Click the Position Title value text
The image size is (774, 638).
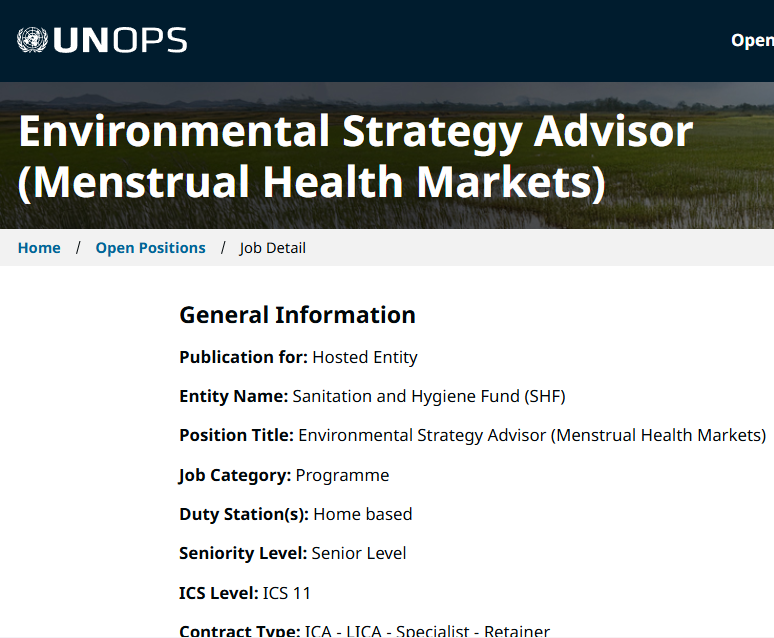tap(532, 436)
